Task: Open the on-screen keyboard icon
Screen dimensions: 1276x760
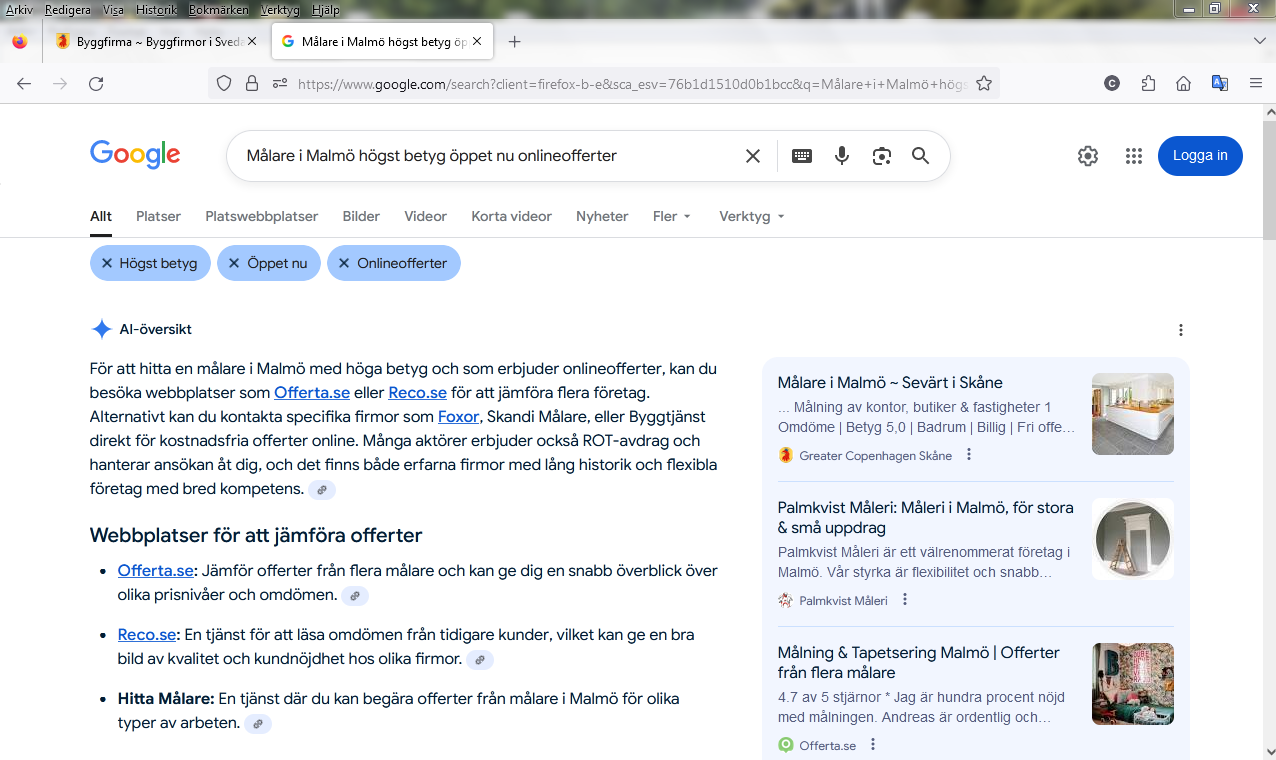Action: (802, 156)
